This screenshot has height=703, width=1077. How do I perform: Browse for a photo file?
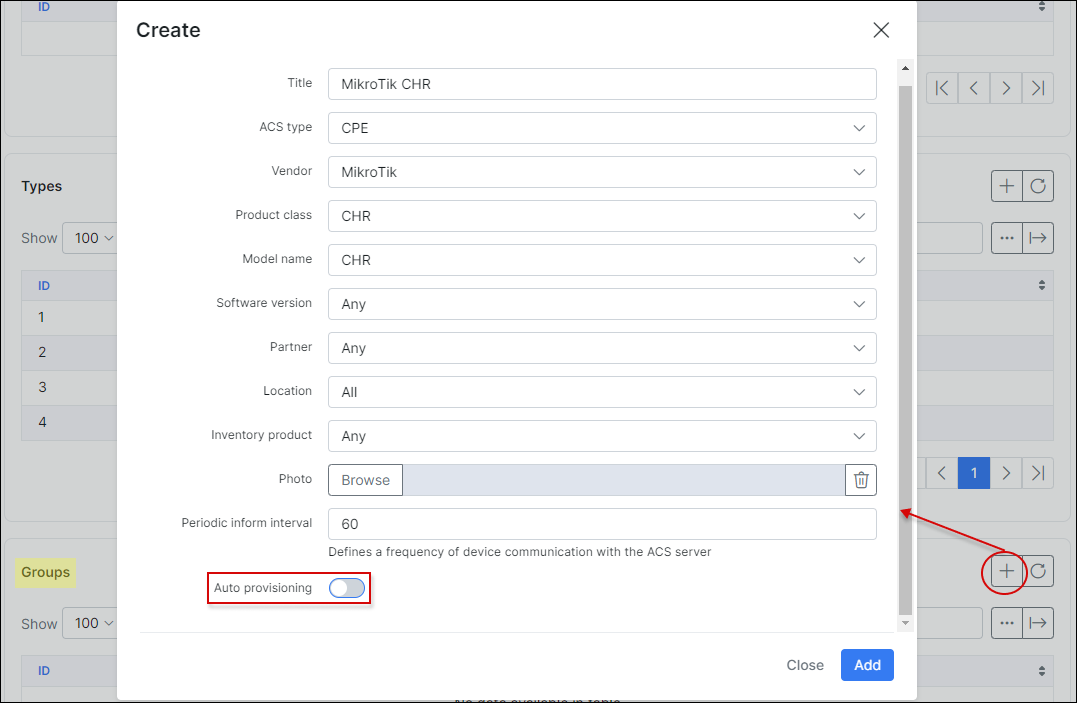pos(365,480)
